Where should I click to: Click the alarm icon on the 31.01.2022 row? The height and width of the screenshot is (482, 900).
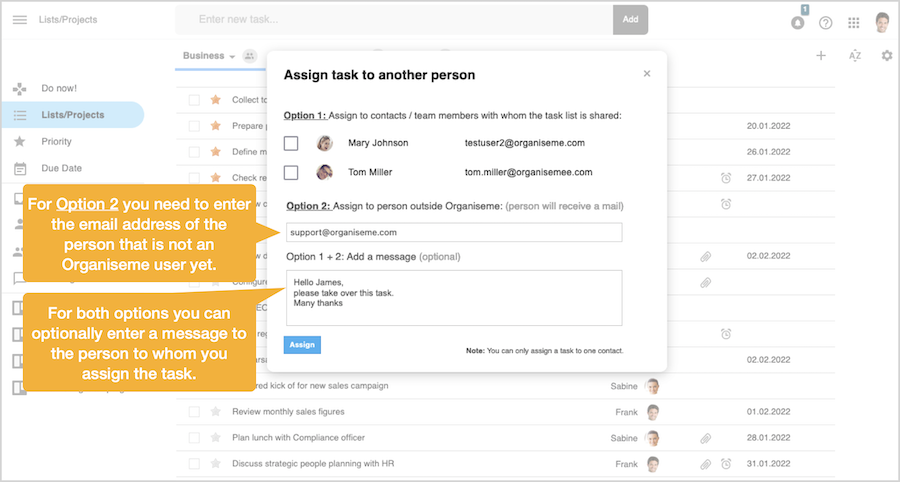(x=726, y=464)
